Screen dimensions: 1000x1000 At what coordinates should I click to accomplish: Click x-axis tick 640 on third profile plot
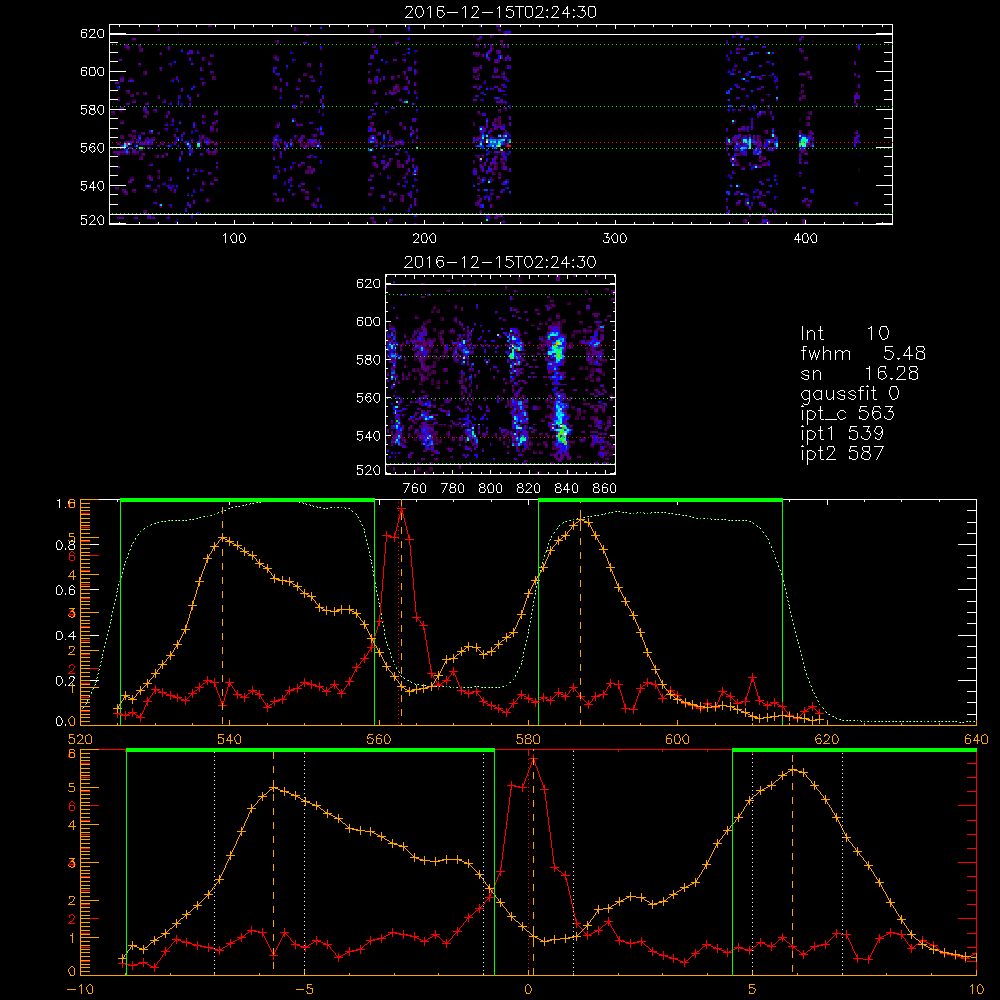[x=976, y=739]
